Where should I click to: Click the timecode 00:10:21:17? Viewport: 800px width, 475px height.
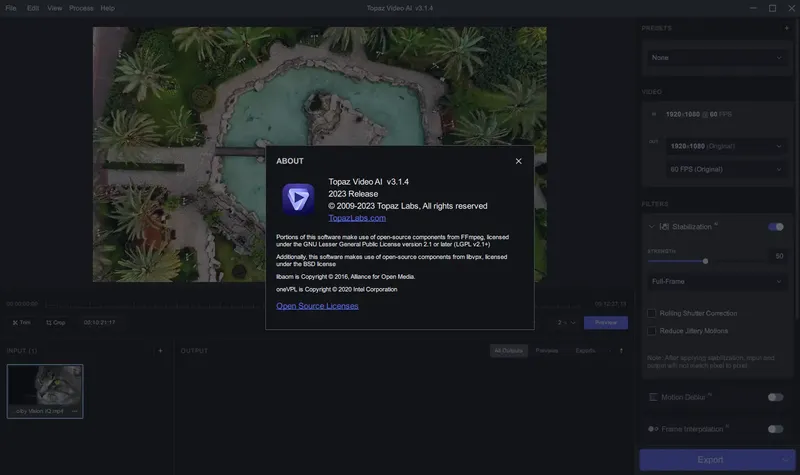[99, 322]
